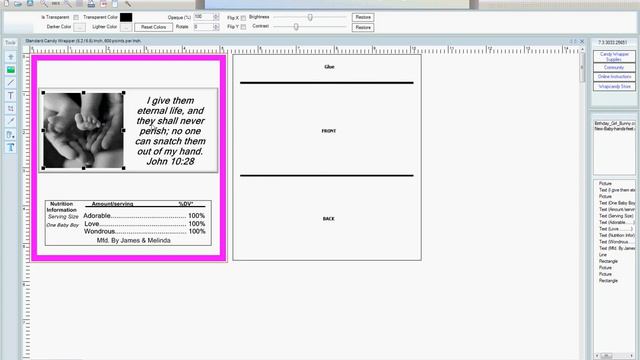Screen dimensions: 640x360
Task: Click the Lighter Color picker button
Action: pyautogui.click(x=126, y=27)
